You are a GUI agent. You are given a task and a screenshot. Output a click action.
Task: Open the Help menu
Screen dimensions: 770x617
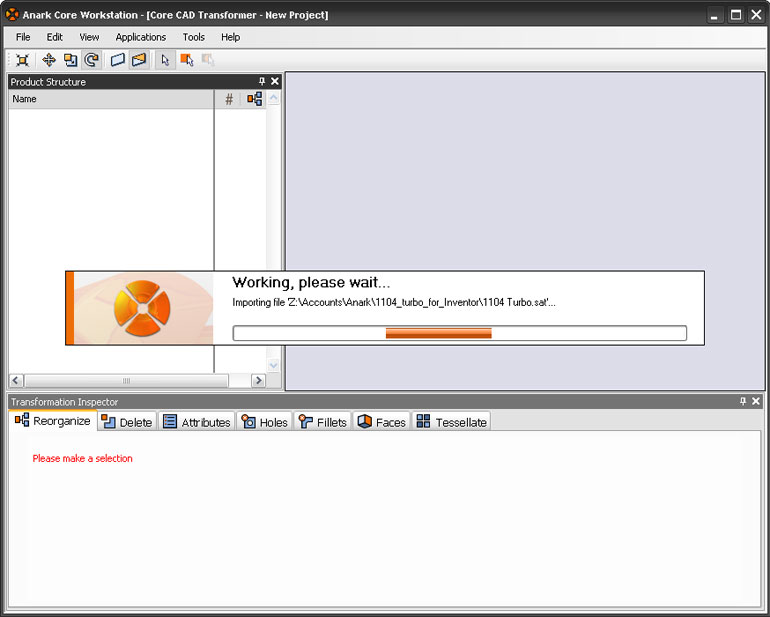click(x=230, y=37)
